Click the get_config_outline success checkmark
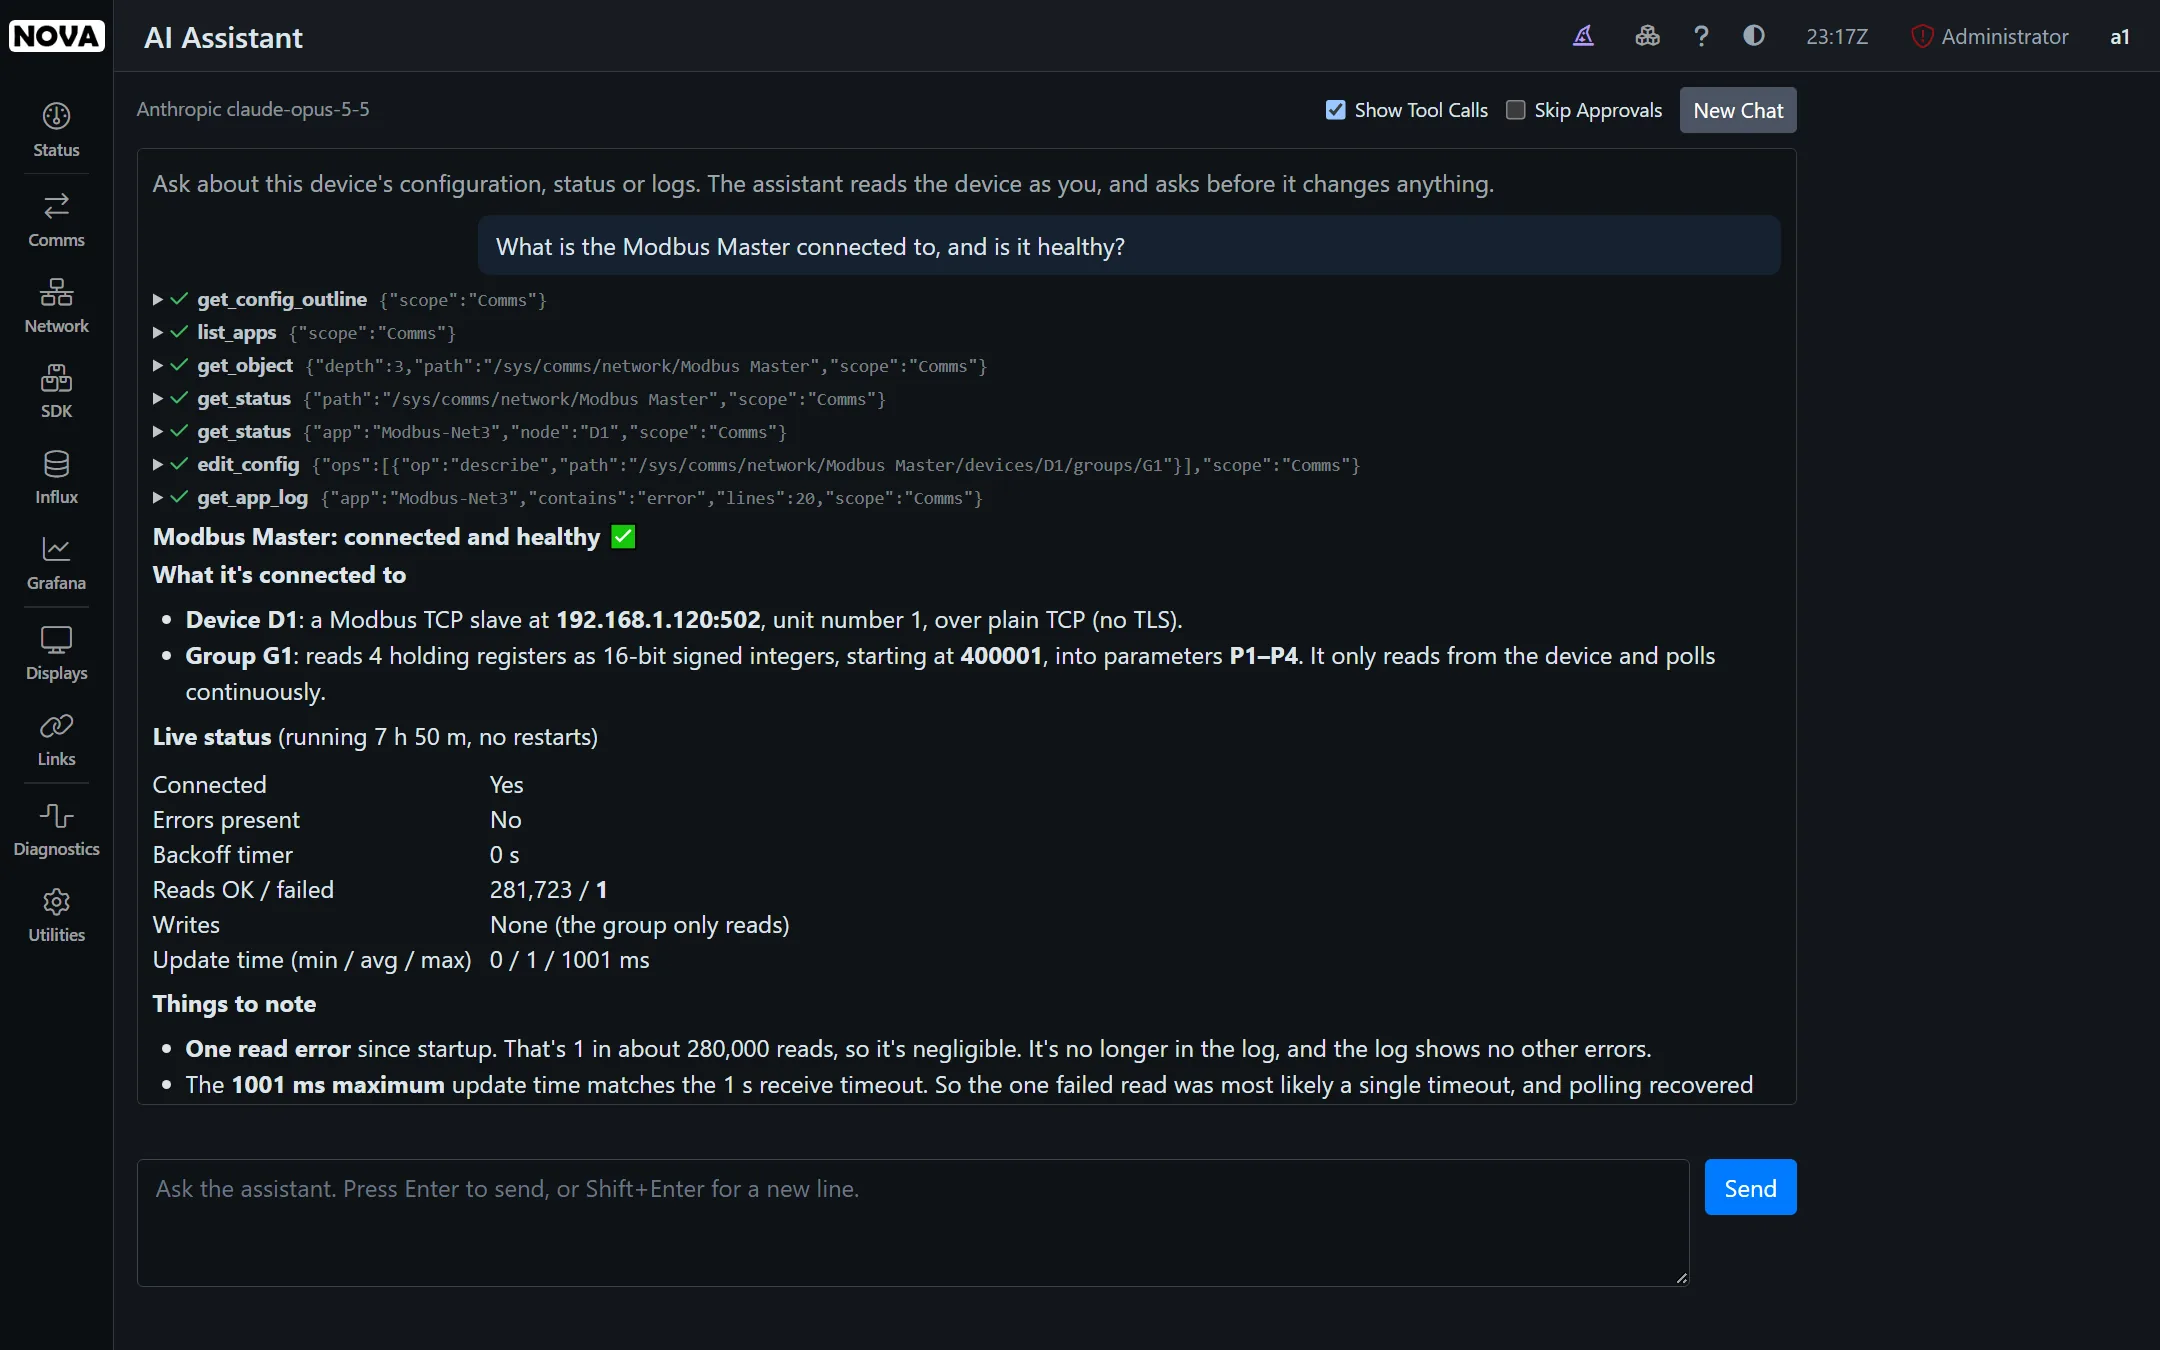This screenshot has width=2160, height=1350. 179,299
